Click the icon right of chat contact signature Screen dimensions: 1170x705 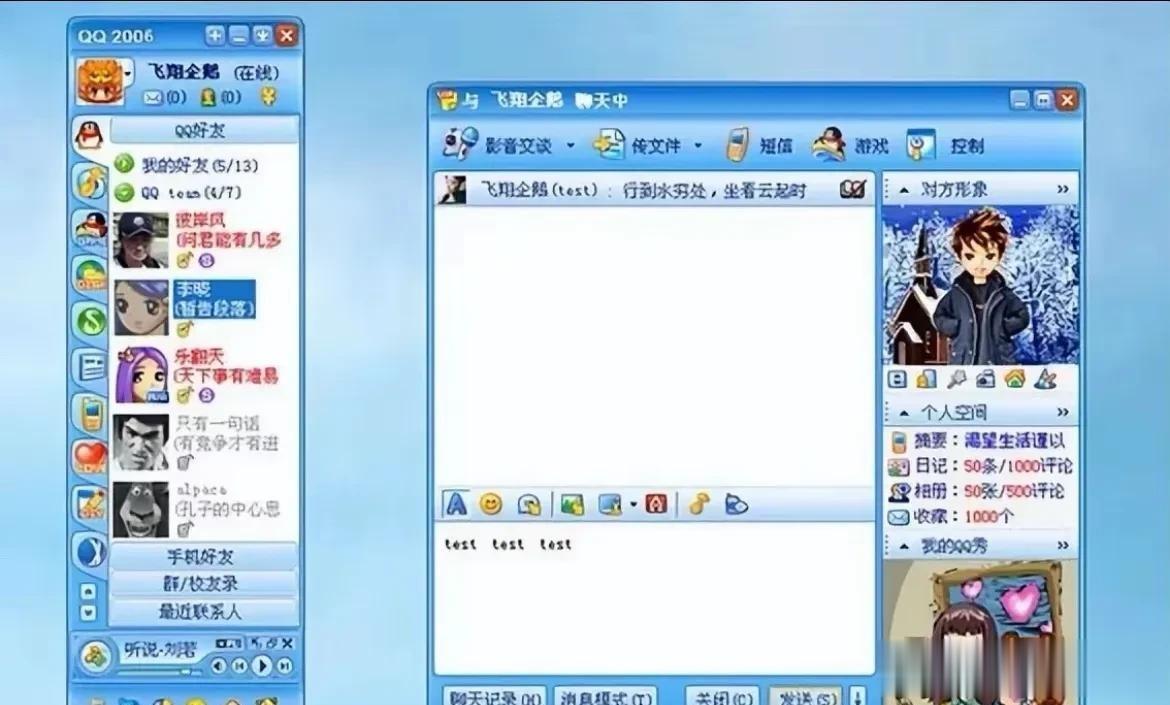point(851,189)
